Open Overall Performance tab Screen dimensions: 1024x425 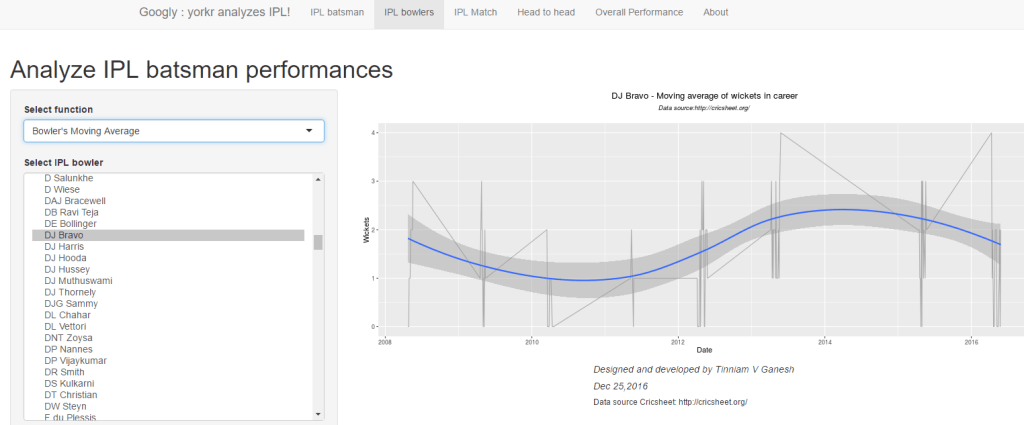(639, 12)
